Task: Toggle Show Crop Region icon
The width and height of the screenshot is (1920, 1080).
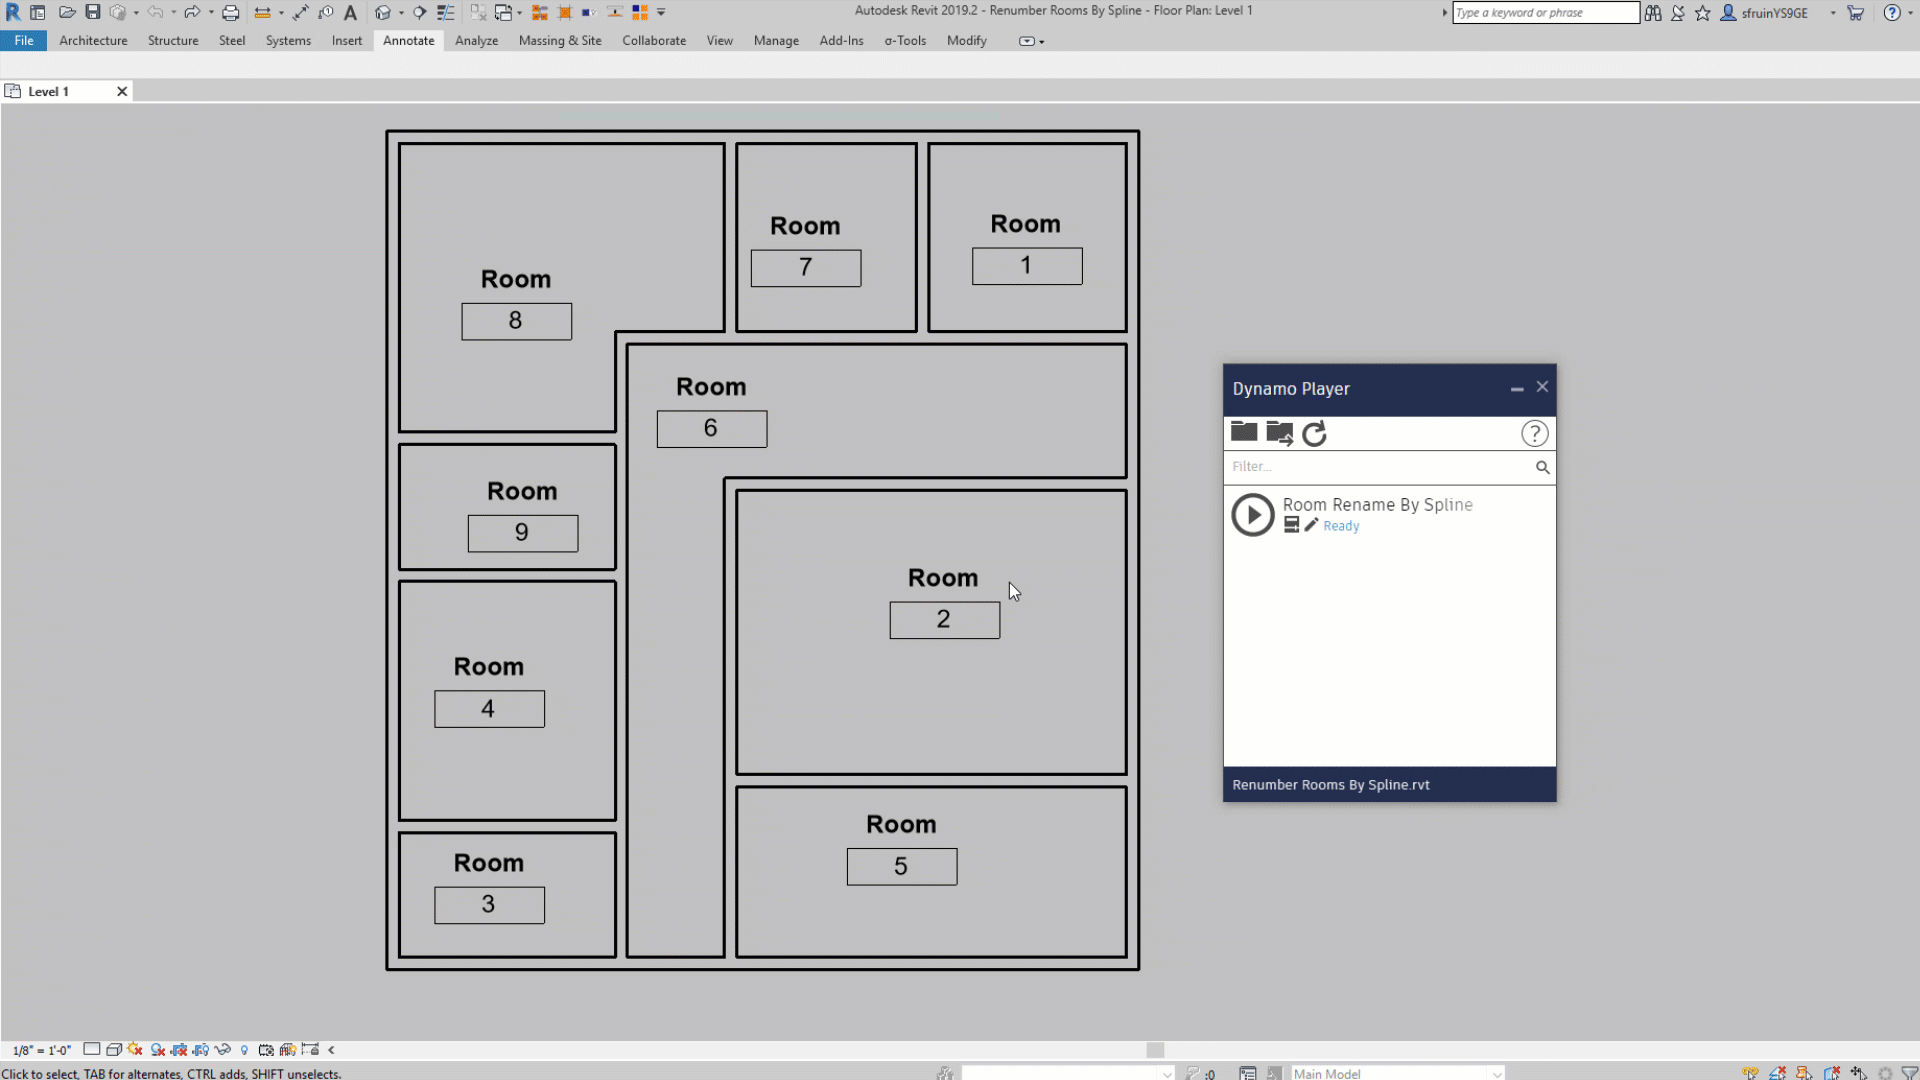Action: [201, 1050]
